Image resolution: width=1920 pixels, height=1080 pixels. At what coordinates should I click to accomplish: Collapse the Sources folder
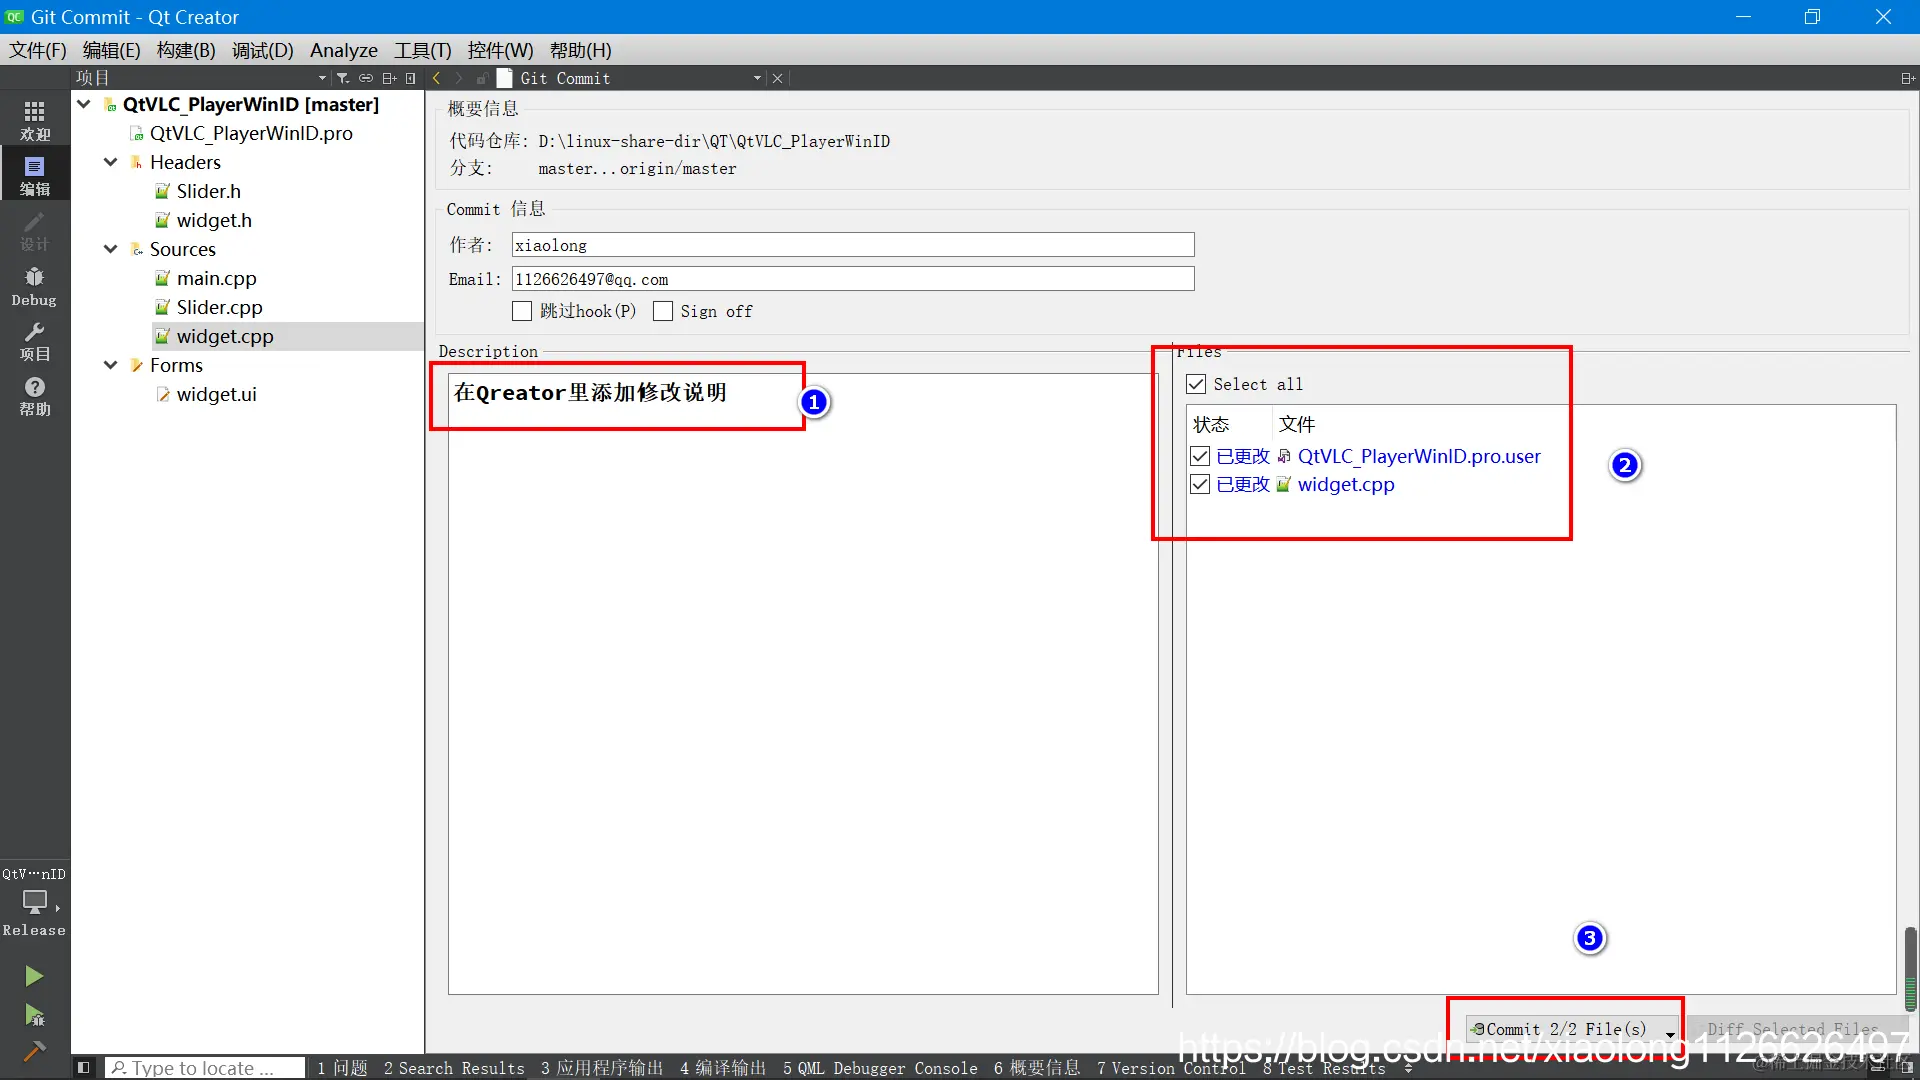111,249
